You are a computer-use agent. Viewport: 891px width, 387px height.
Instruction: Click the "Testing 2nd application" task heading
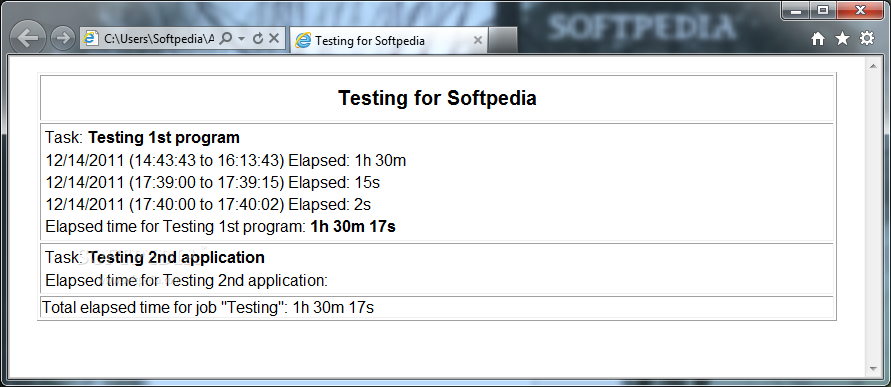pos(177,257)
